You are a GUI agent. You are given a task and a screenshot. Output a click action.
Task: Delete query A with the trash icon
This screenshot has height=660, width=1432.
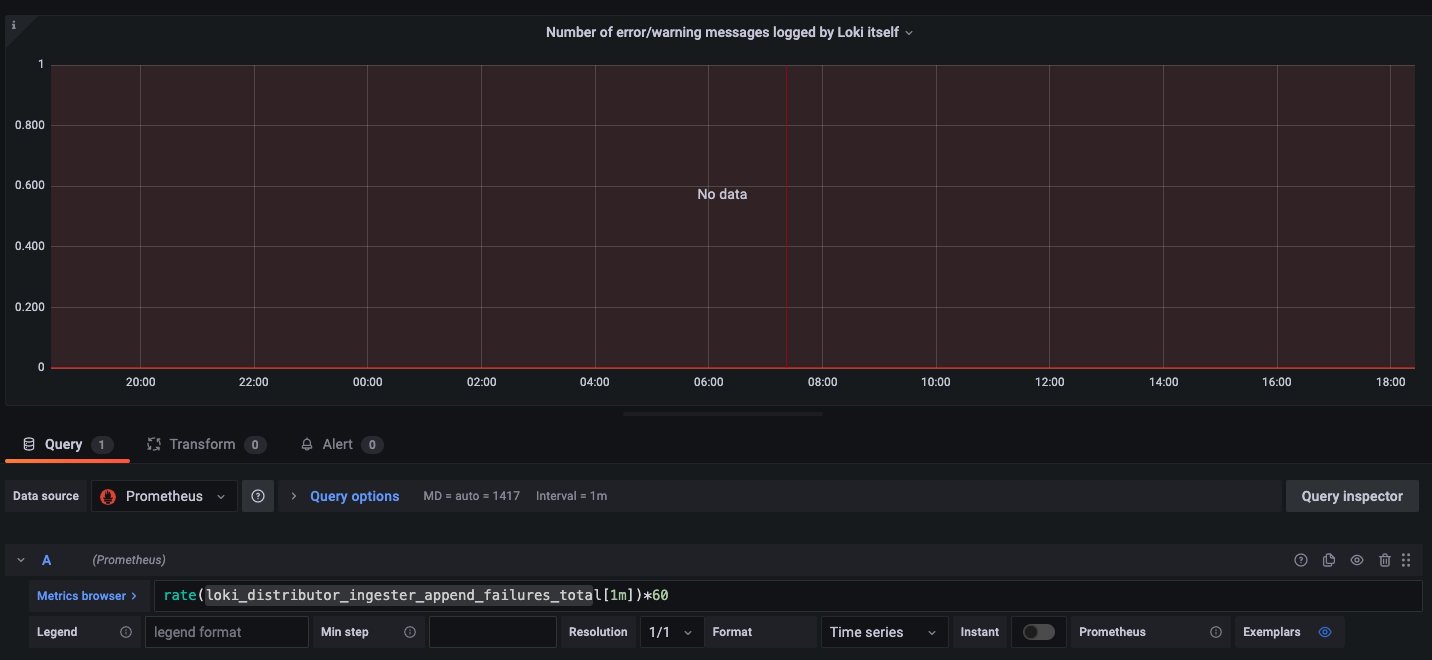(1385, 560)
